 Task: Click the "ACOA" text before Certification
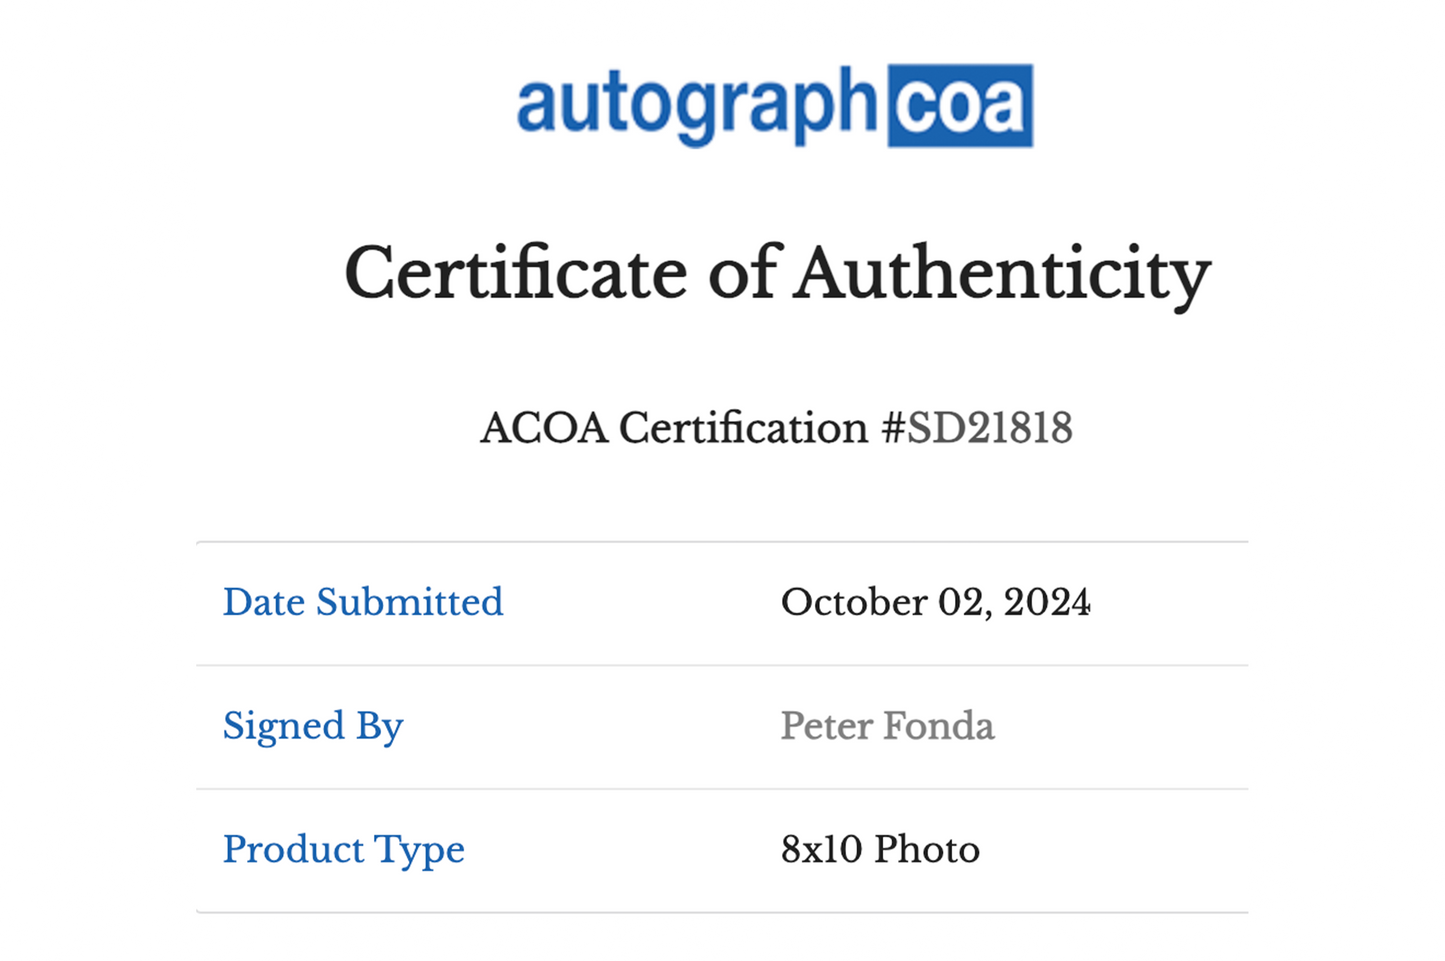[544, 428]
